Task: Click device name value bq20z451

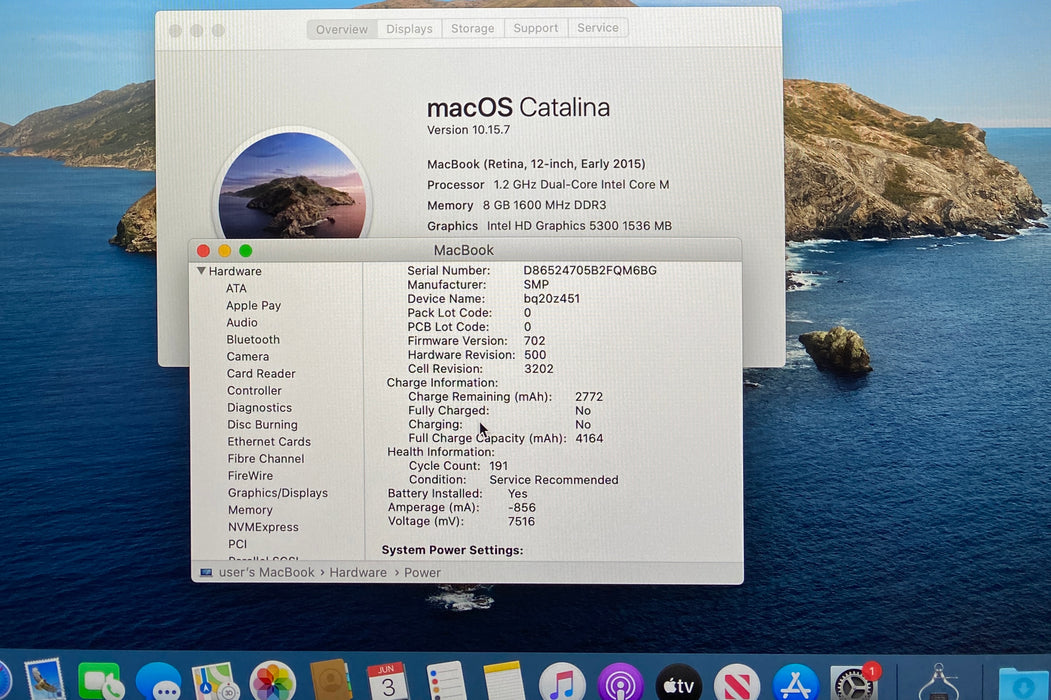Action: pos(552,299)
